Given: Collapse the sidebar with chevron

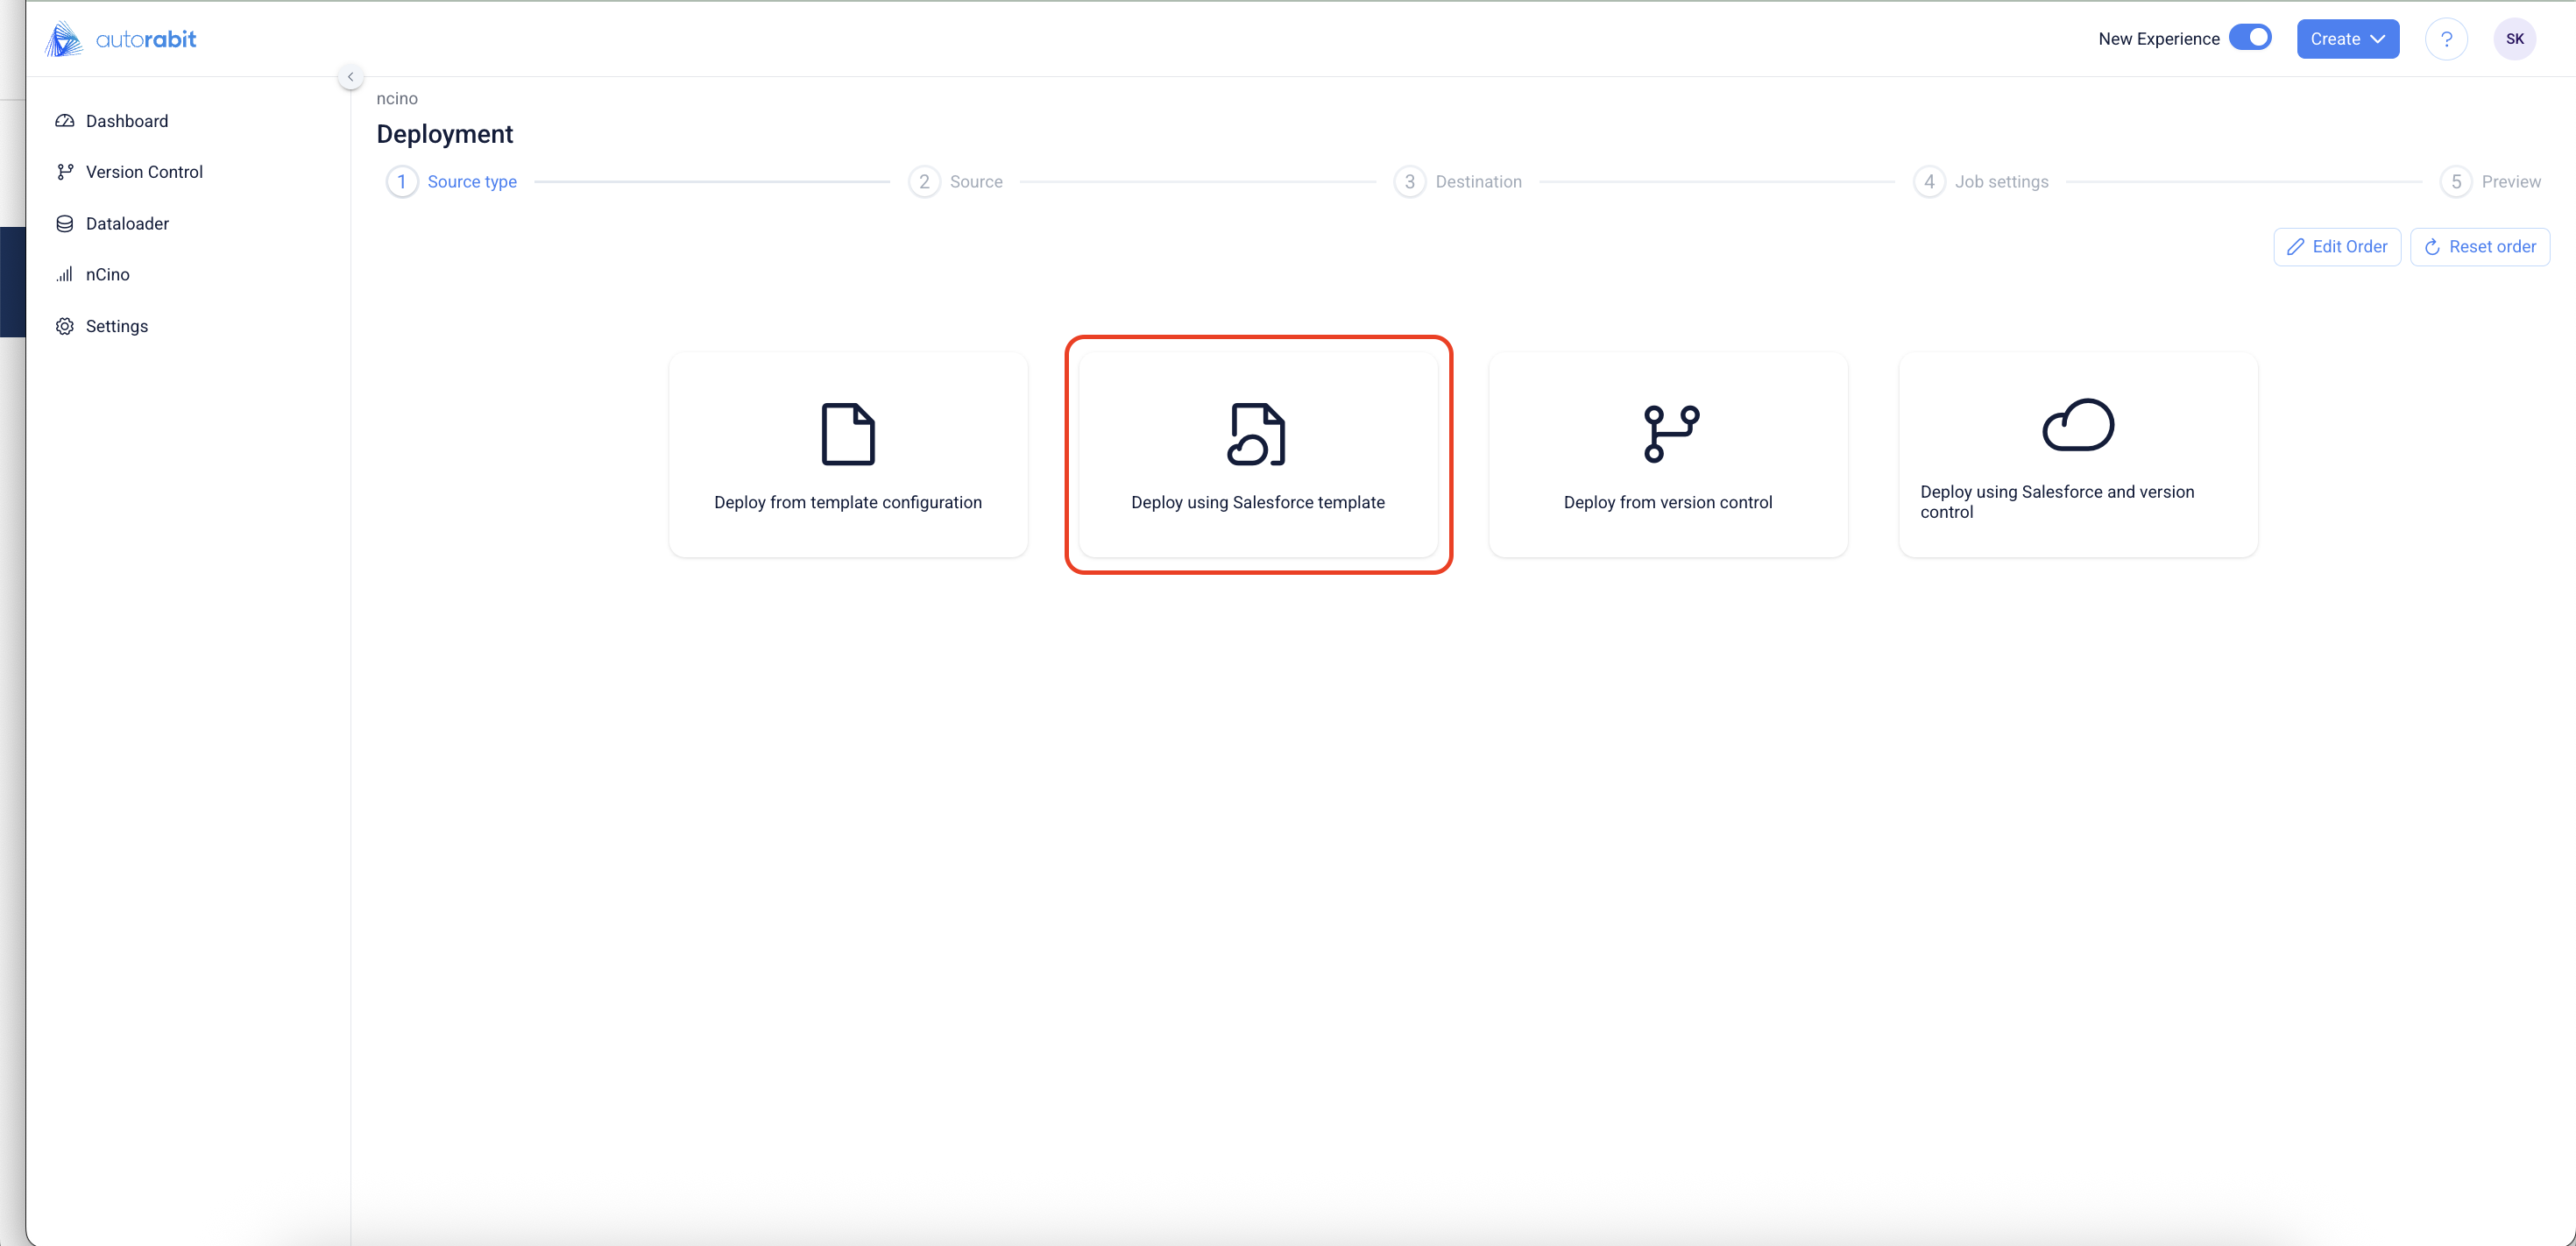Looking at the screenshot, I should [x=350, y=77].
